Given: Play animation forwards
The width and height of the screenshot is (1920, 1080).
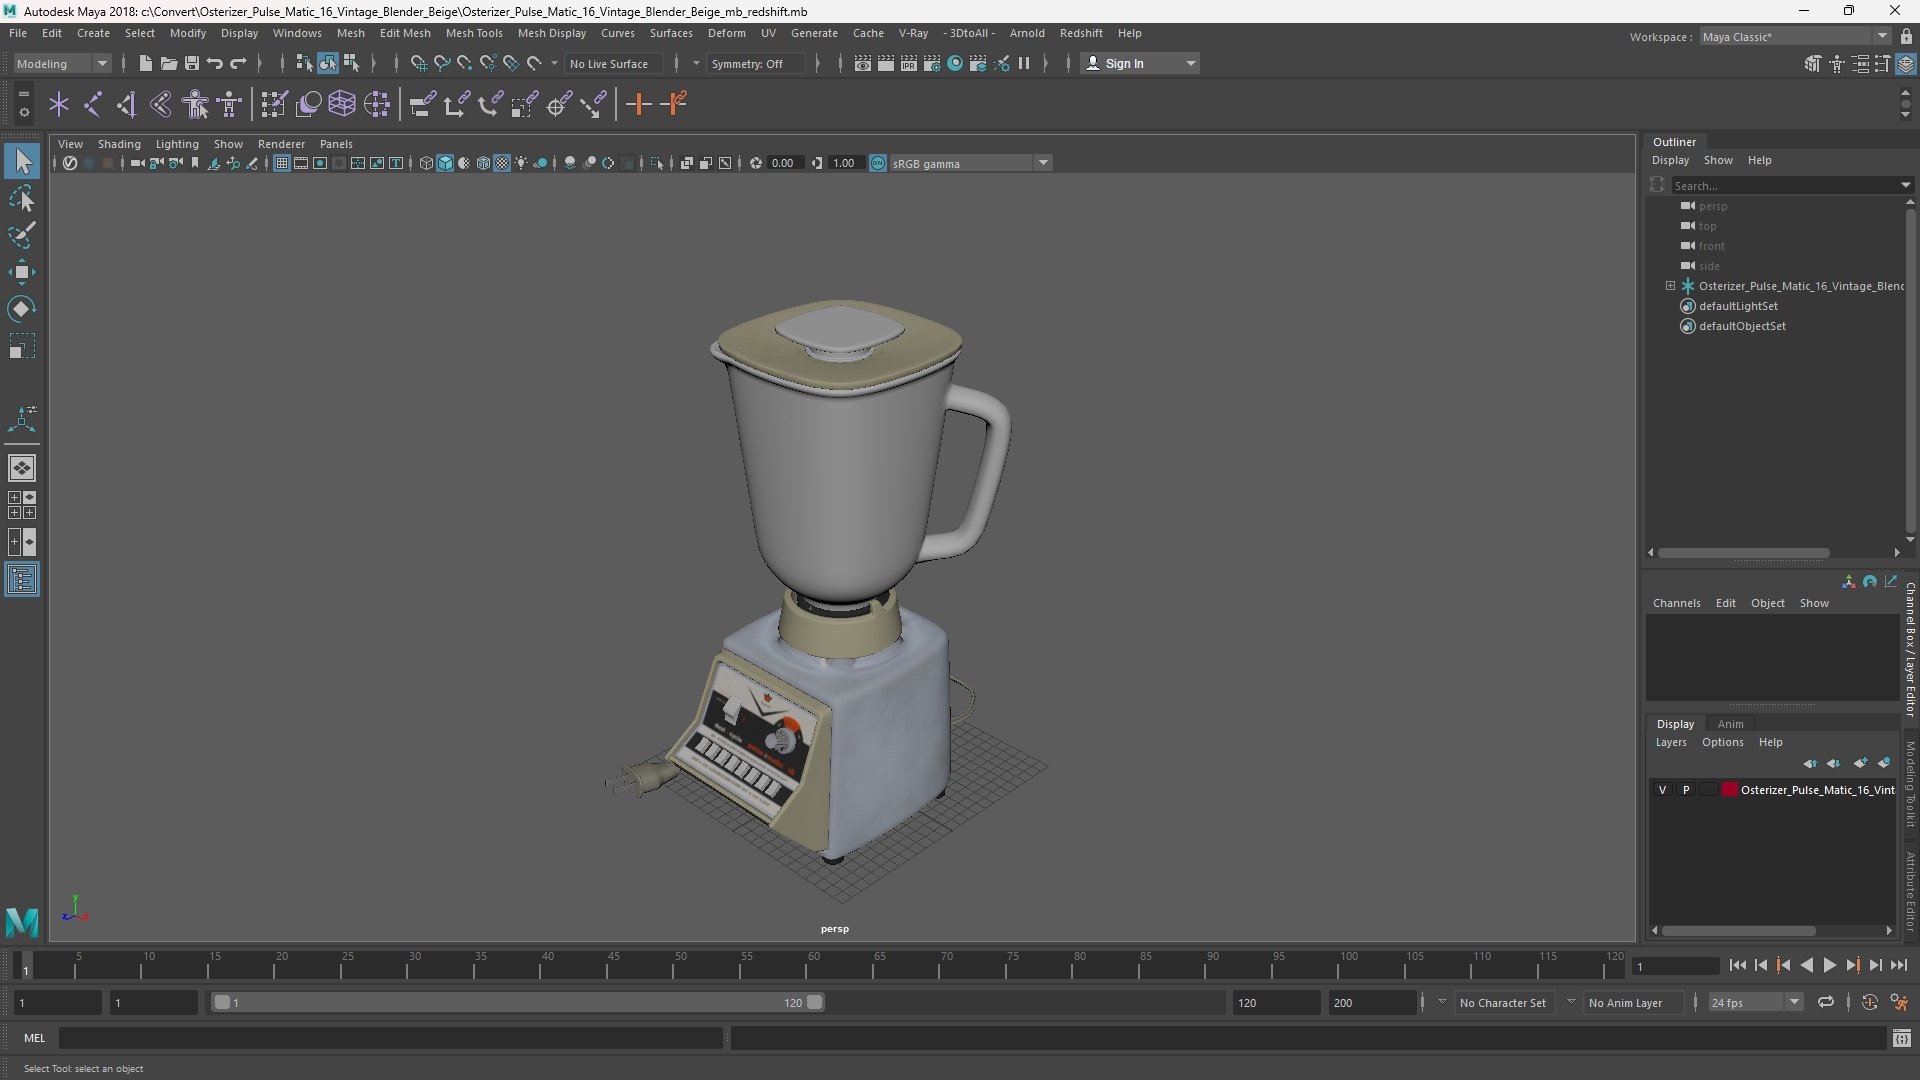Looking at the screenshot, I should (x=1829, y=965).
